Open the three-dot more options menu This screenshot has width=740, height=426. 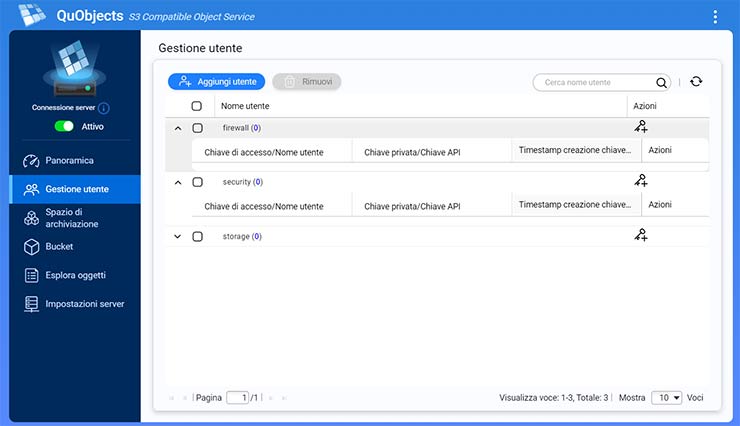pos(715,16)
